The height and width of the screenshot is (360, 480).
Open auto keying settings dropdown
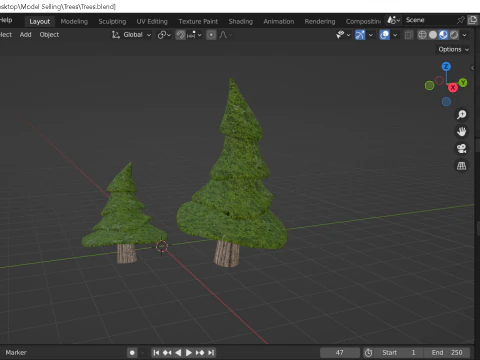click(x=143, y=352)
